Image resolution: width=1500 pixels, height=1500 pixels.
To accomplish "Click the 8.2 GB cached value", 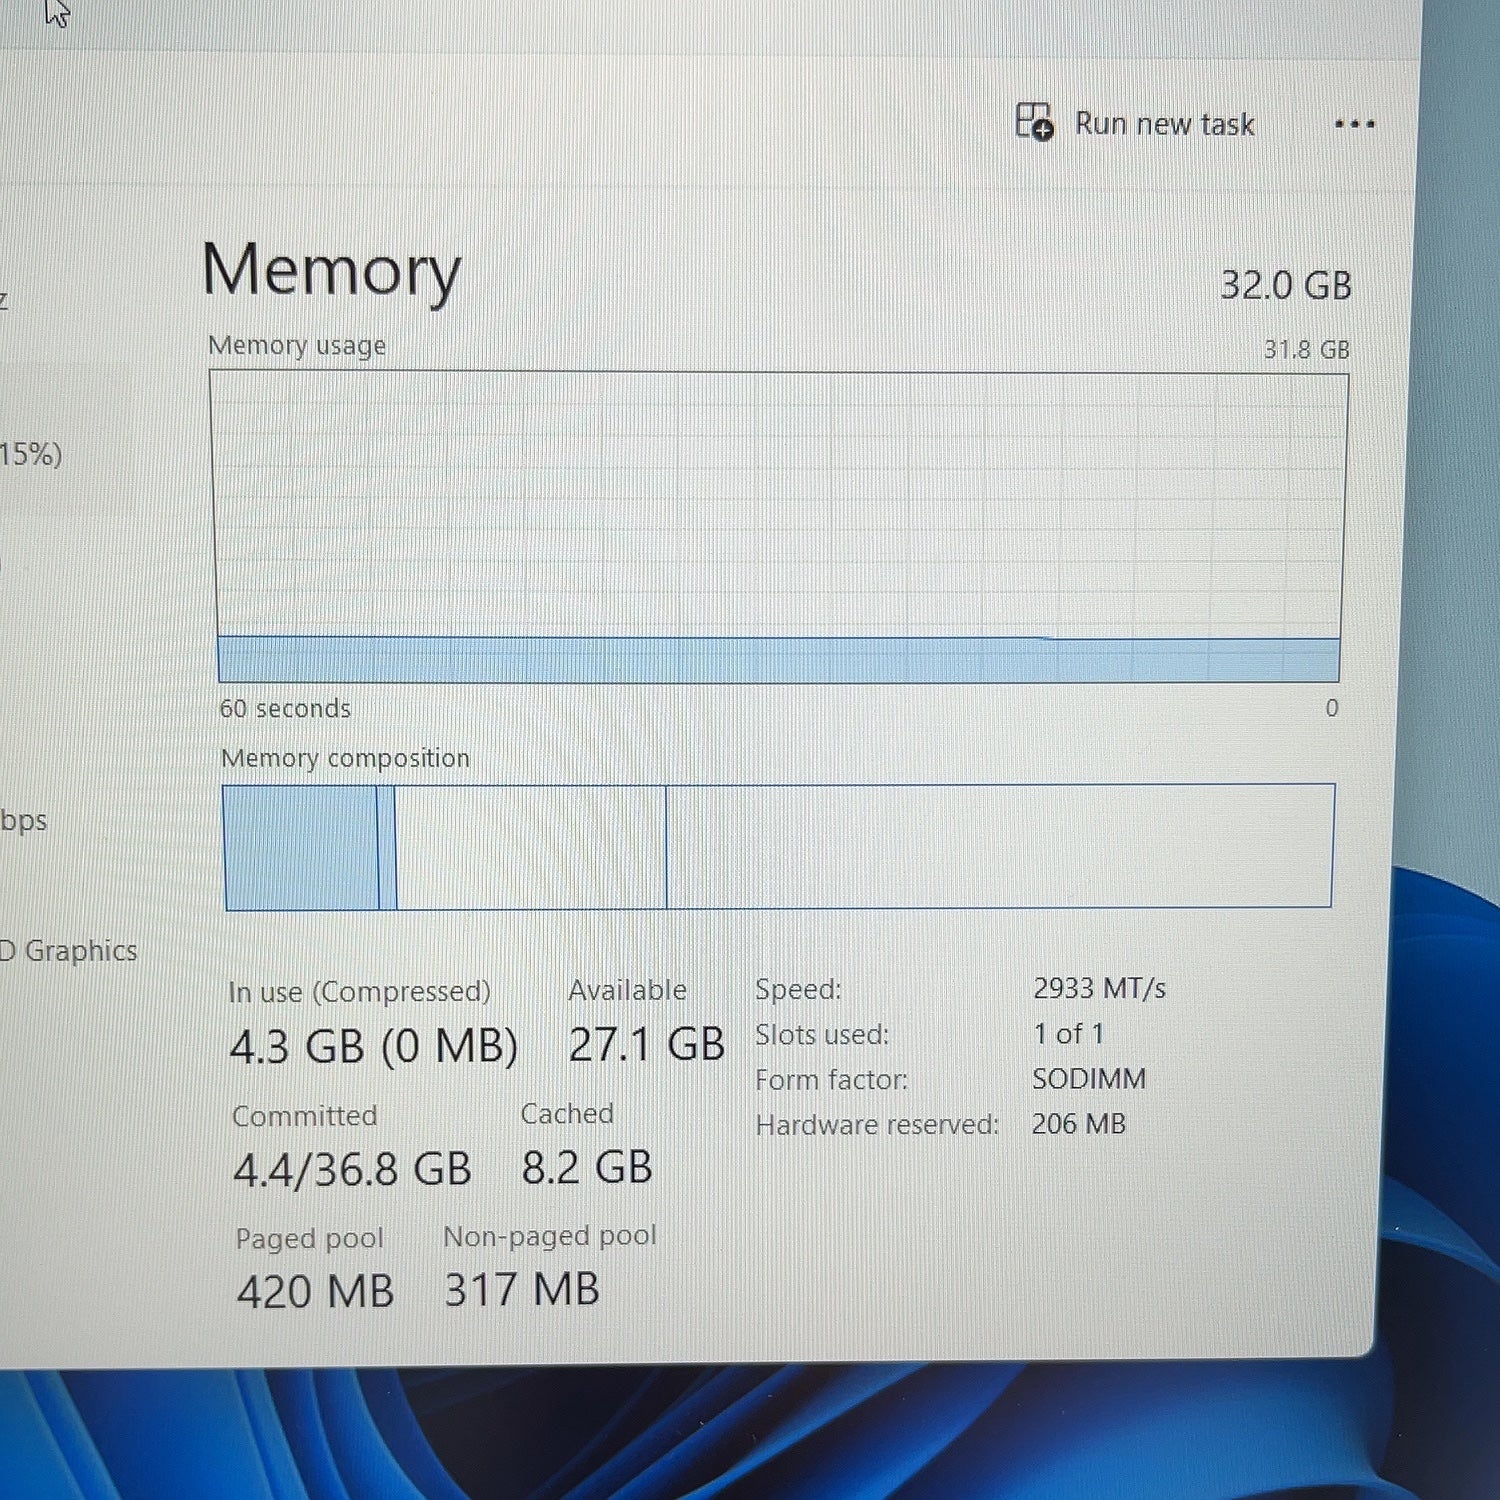I will tap(587, 1168).
